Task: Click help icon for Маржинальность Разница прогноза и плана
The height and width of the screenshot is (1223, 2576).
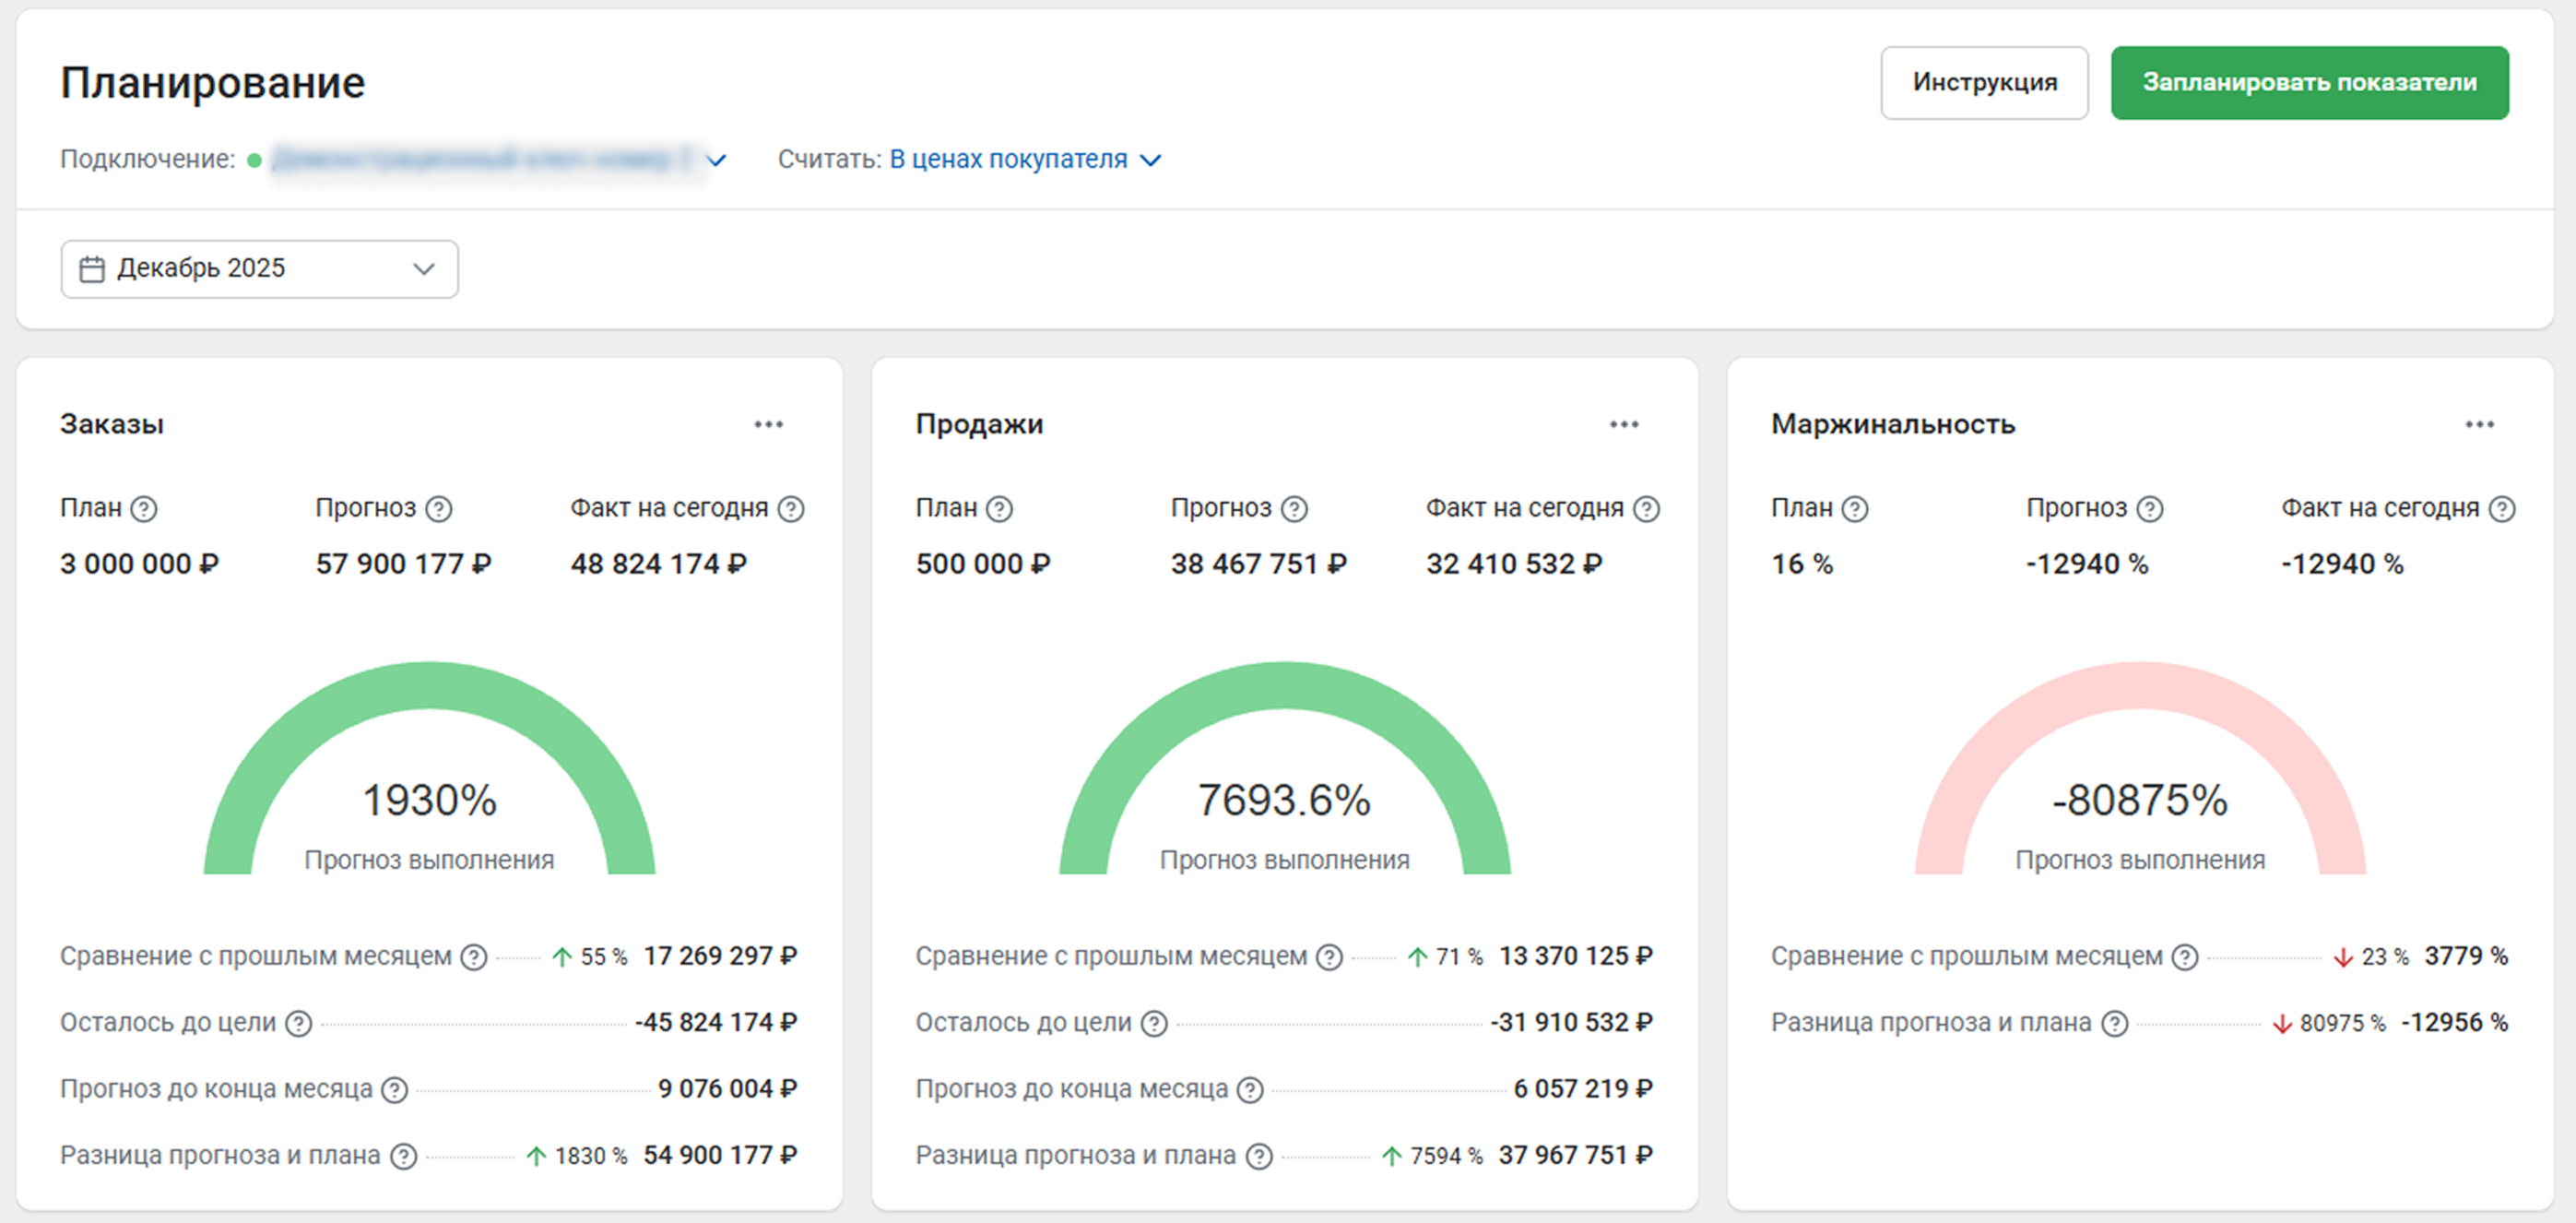Action: pos(2114,1023)
